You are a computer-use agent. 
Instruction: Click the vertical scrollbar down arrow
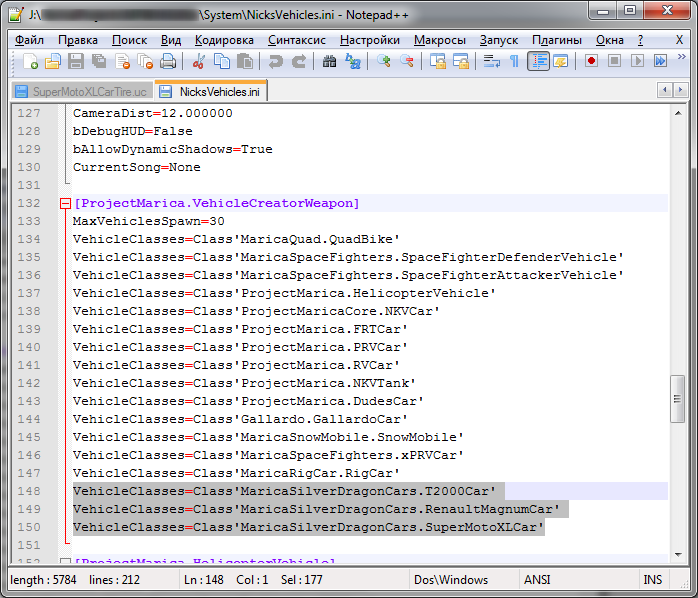678,554
